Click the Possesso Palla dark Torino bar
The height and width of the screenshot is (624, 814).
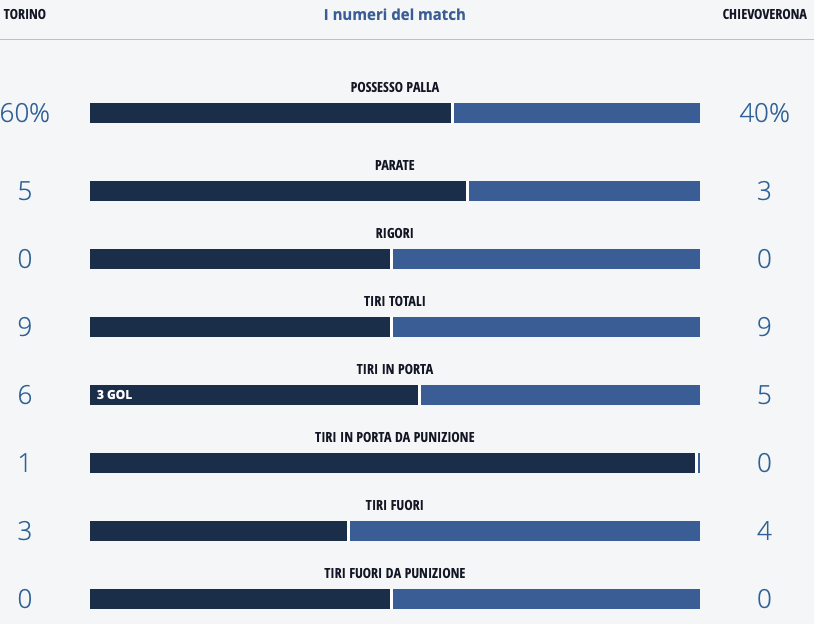tap(270, 113)
